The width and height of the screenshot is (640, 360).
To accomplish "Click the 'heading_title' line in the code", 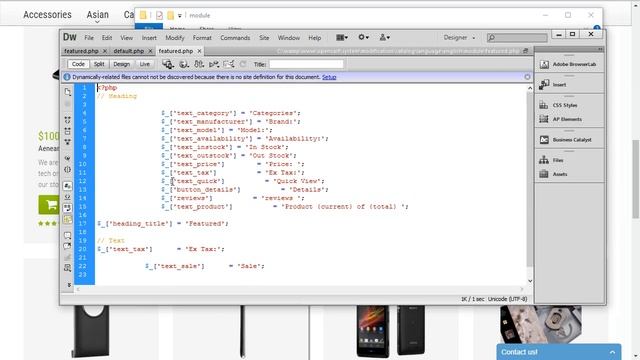I will pos(162,224).
